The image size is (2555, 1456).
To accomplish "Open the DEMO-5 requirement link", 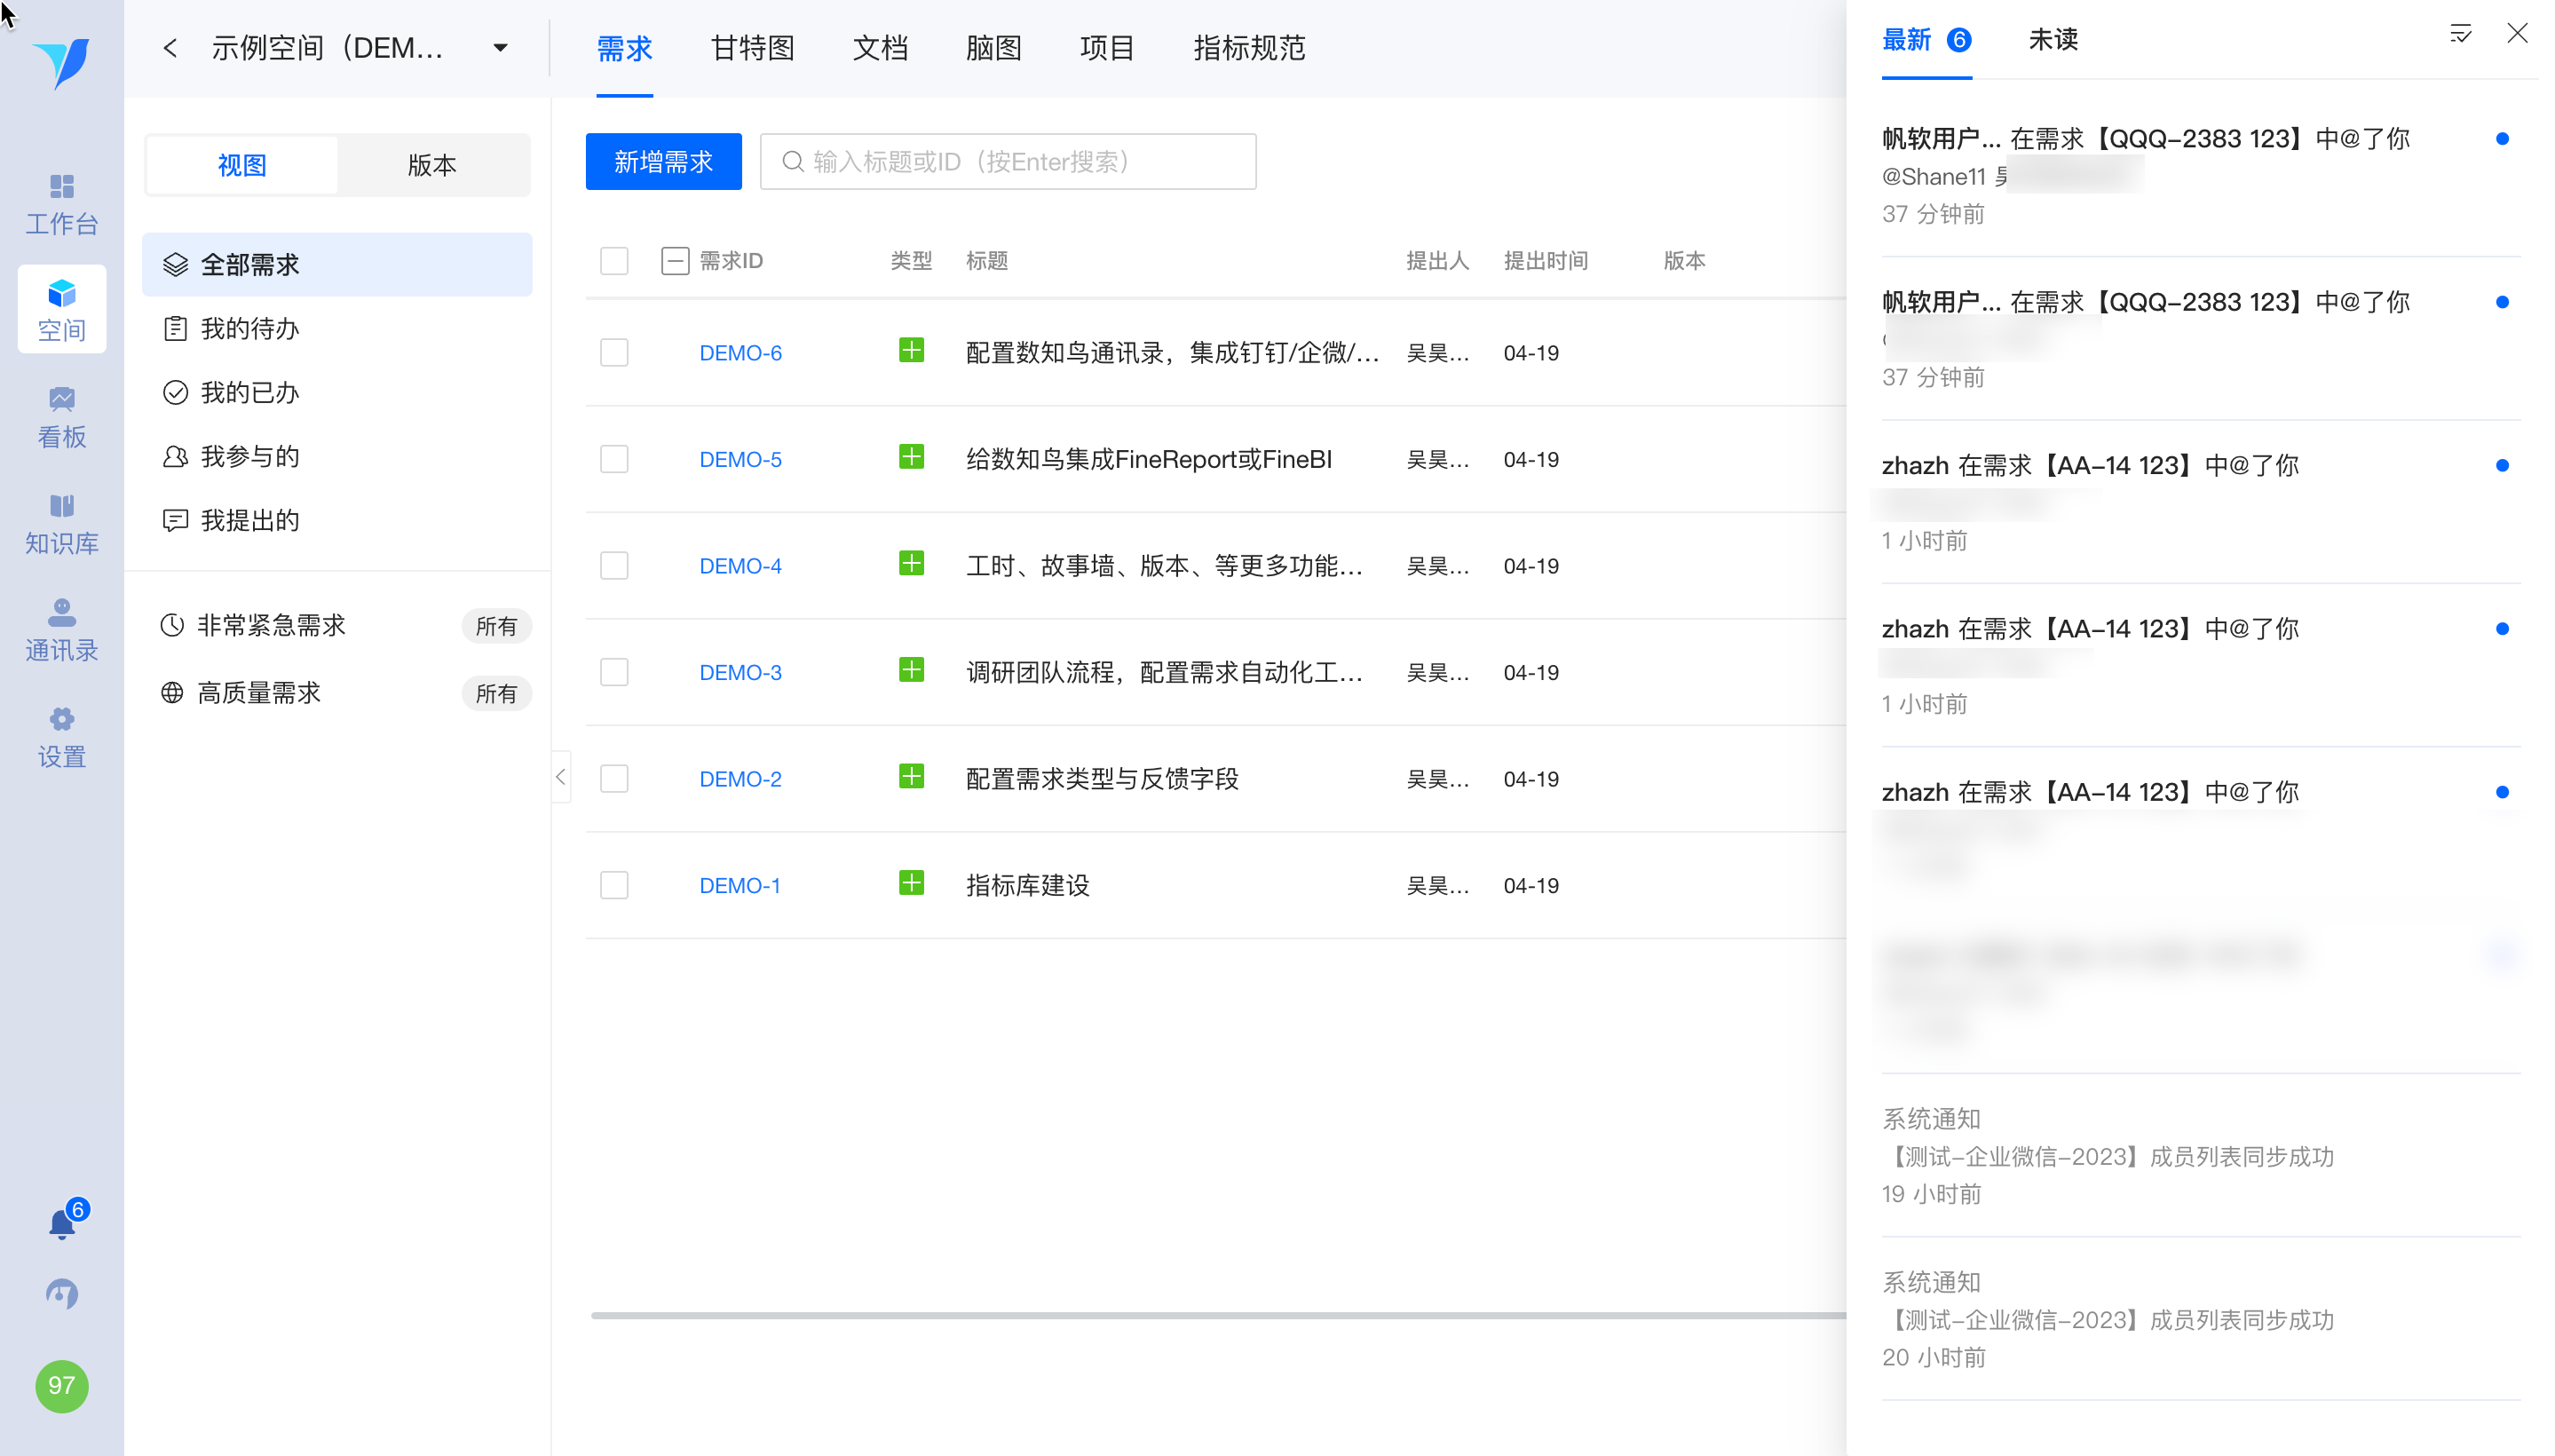I will click(740, 460).
